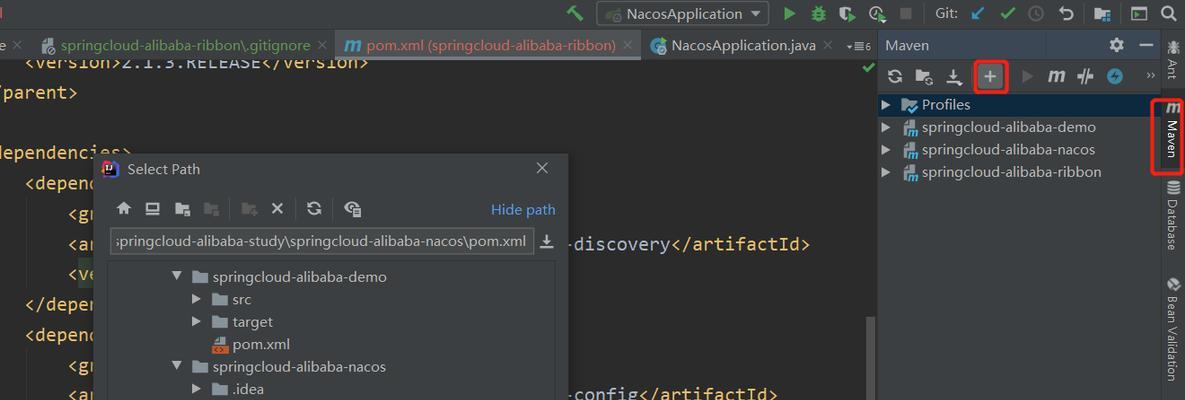This screenshot has height=400, width=1185.
Task: Delete selected item in Select Path
Action: tap(277, 209)
